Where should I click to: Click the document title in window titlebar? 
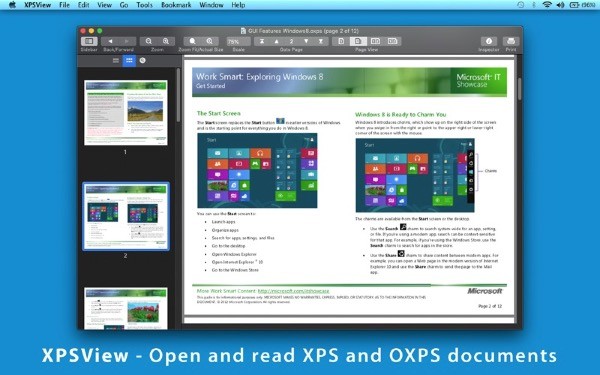click(x=303, y=31)
